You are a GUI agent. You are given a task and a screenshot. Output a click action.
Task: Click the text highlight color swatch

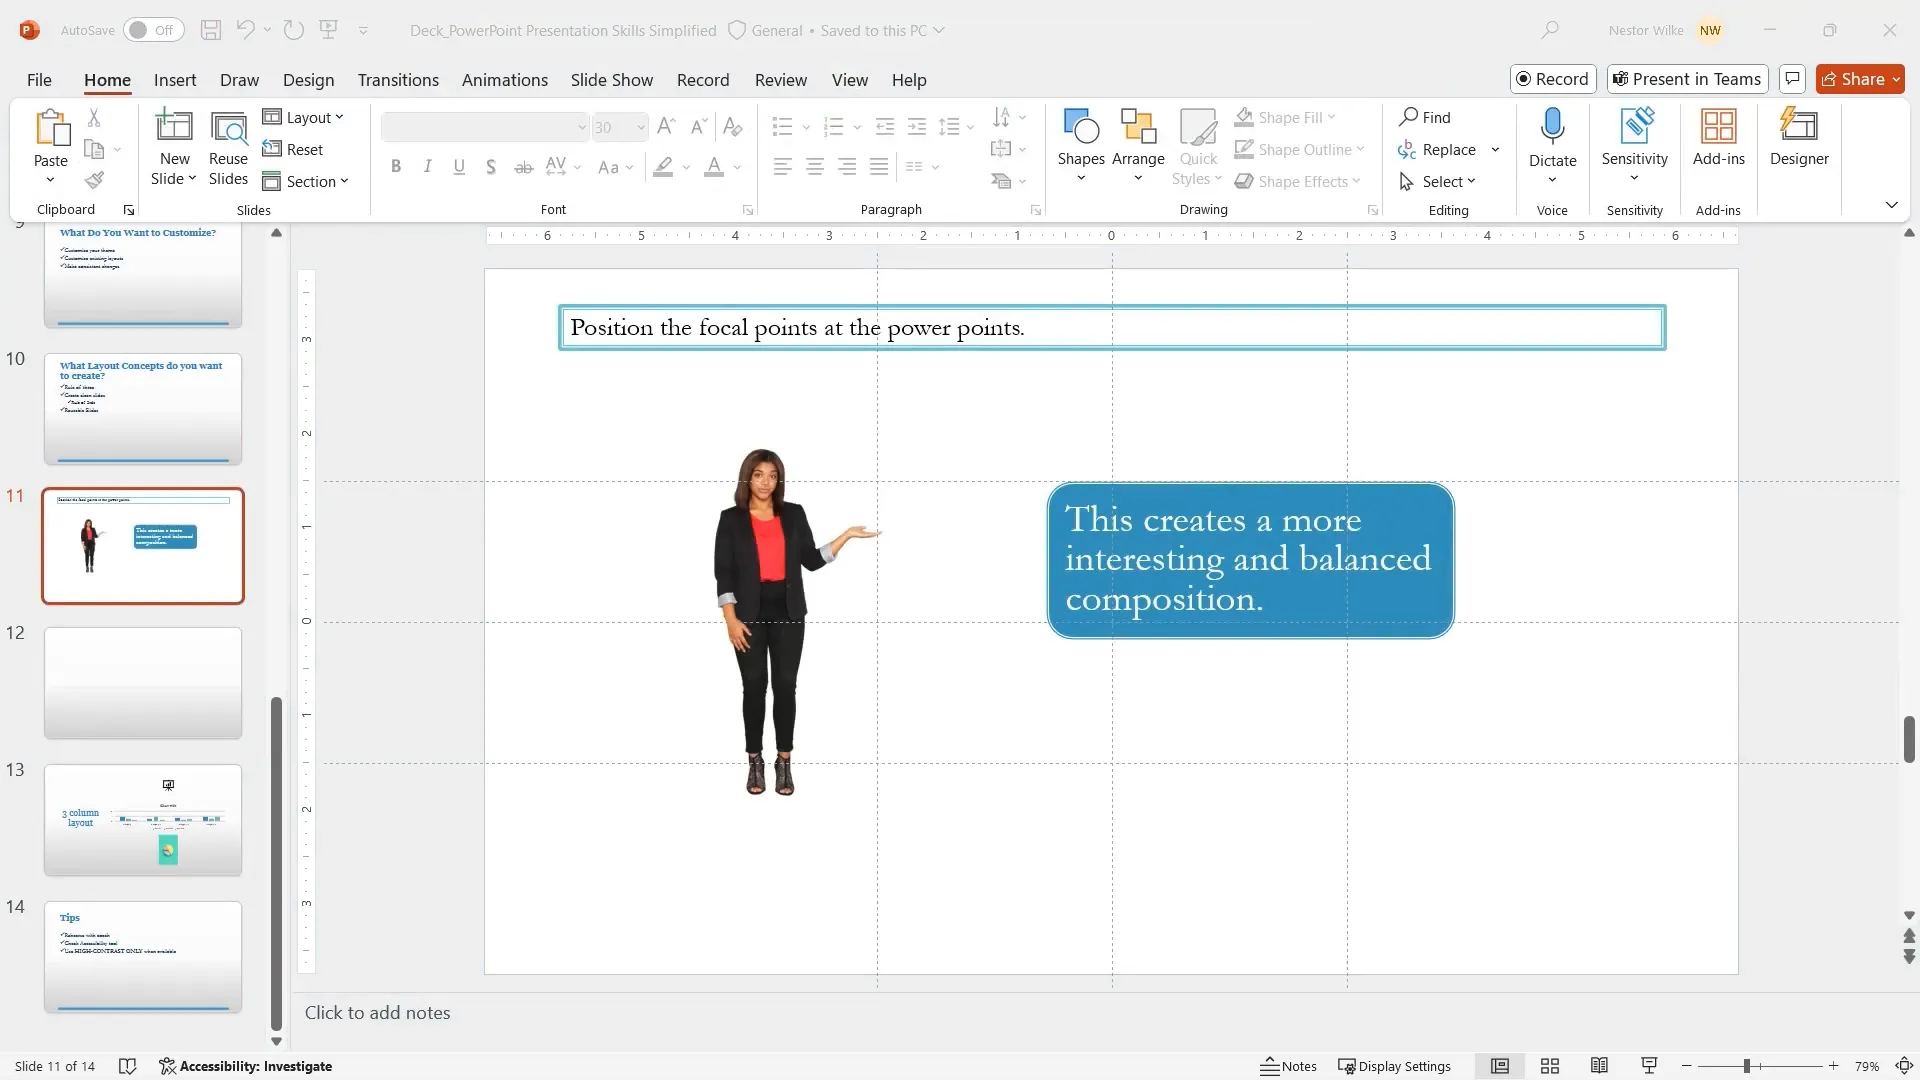point(663,167)
